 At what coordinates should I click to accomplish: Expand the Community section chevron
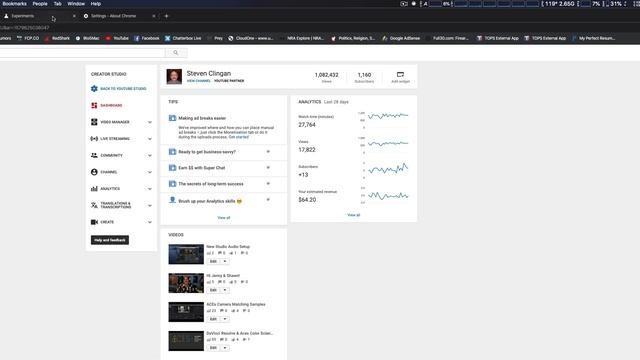point(150,156)
